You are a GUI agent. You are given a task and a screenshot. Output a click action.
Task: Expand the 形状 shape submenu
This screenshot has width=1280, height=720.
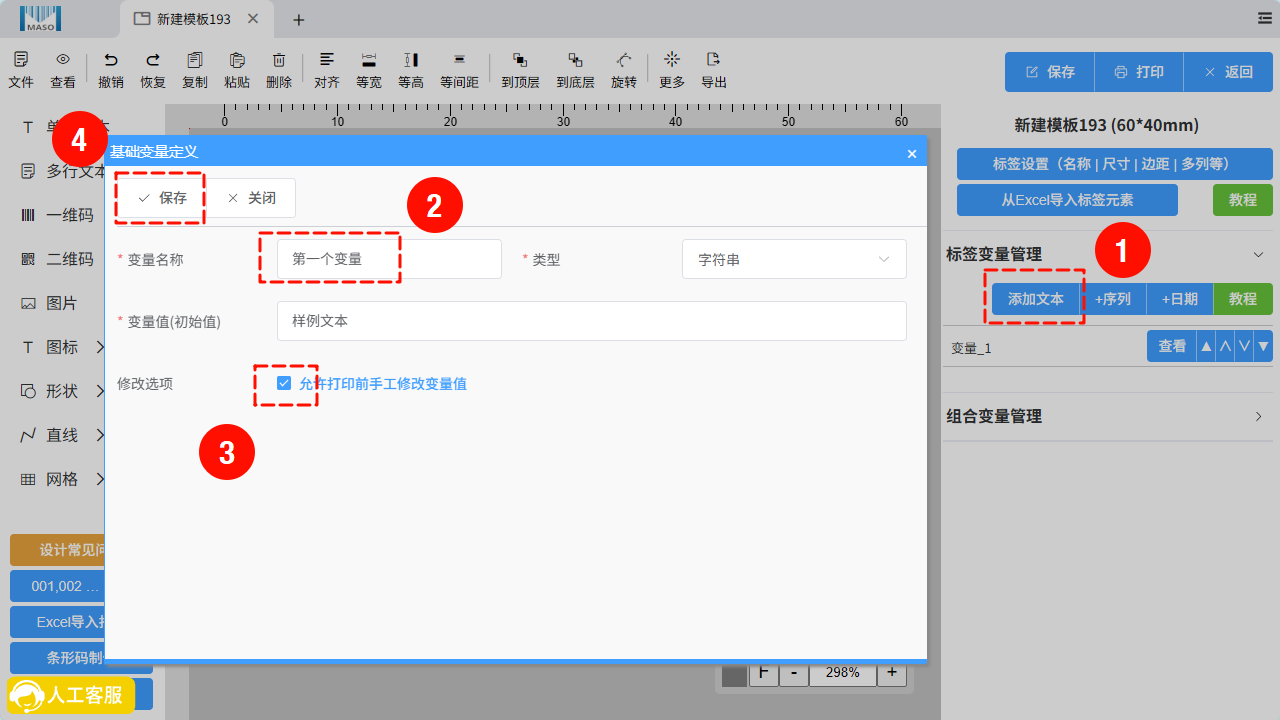point(101,391)
